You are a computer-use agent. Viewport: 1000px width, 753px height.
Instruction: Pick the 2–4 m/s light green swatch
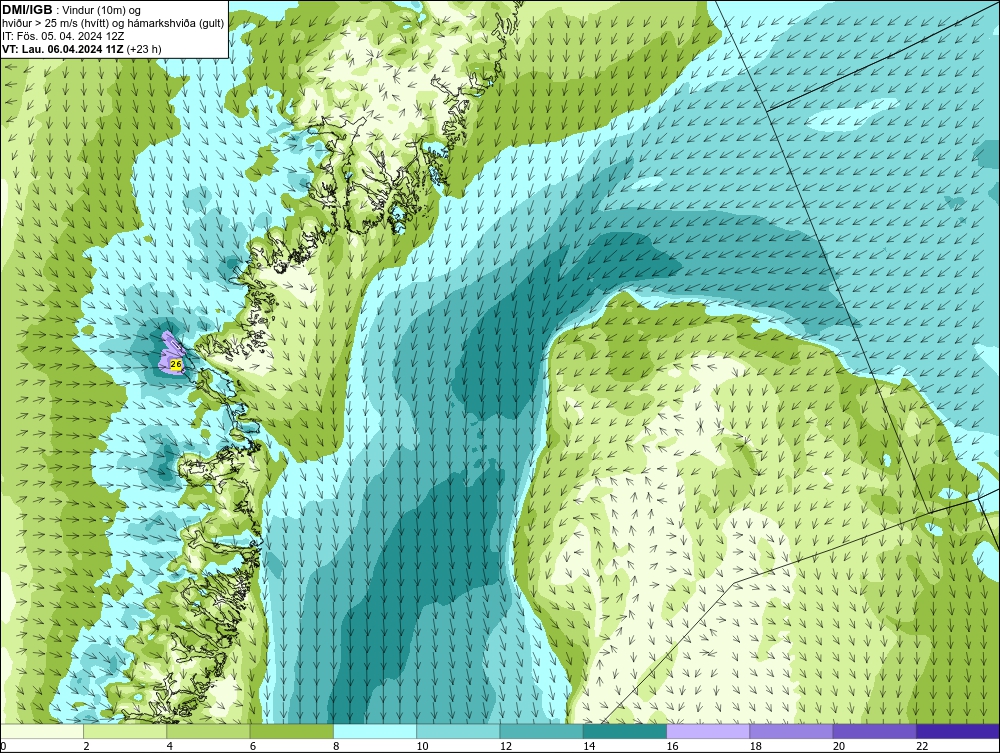pos(125,731)
